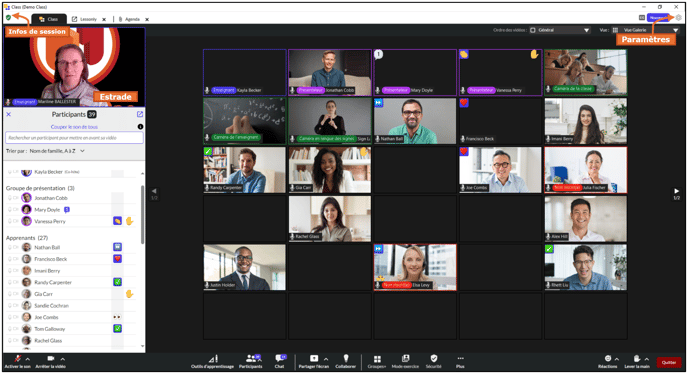Open the Collaborer lightbulb icon
Image resolution: width=688 pixels, height=374 pixels.
tap(346, 358)
